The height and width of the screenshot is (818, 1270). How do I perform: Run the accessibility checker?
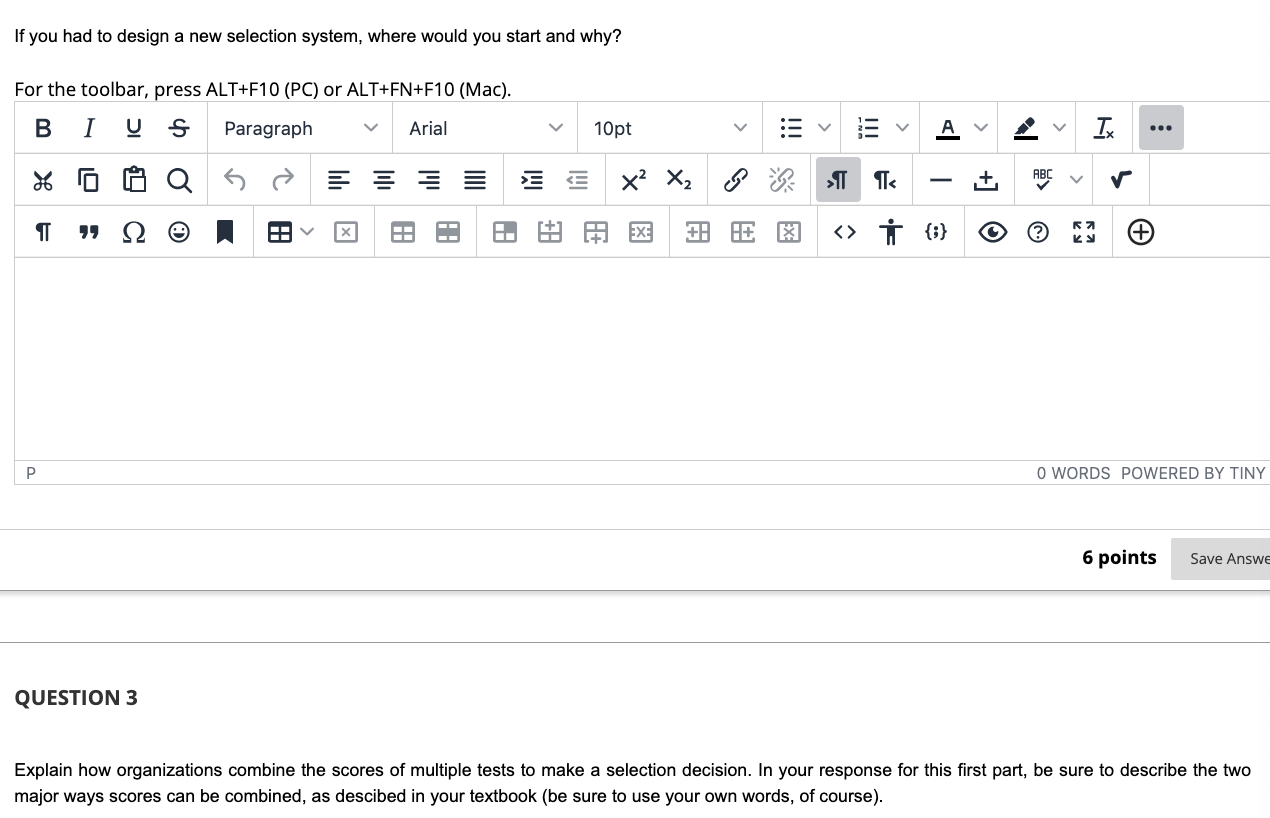click(x=891, y=231)
